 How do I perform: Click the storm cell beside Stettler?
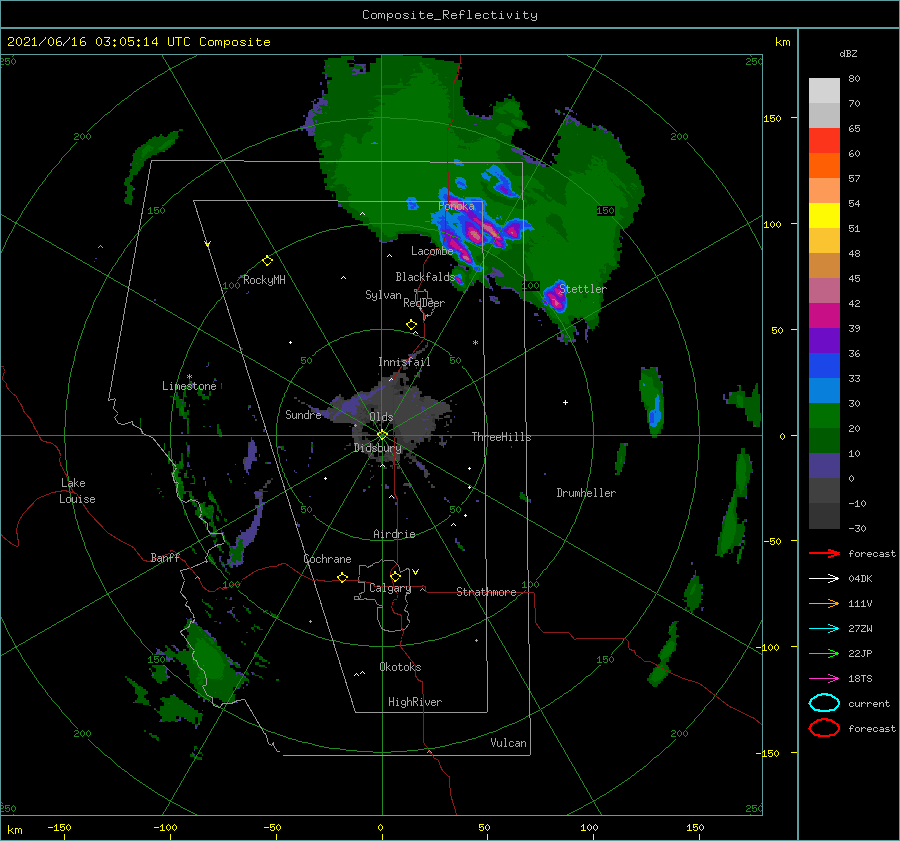pos(554,296)
